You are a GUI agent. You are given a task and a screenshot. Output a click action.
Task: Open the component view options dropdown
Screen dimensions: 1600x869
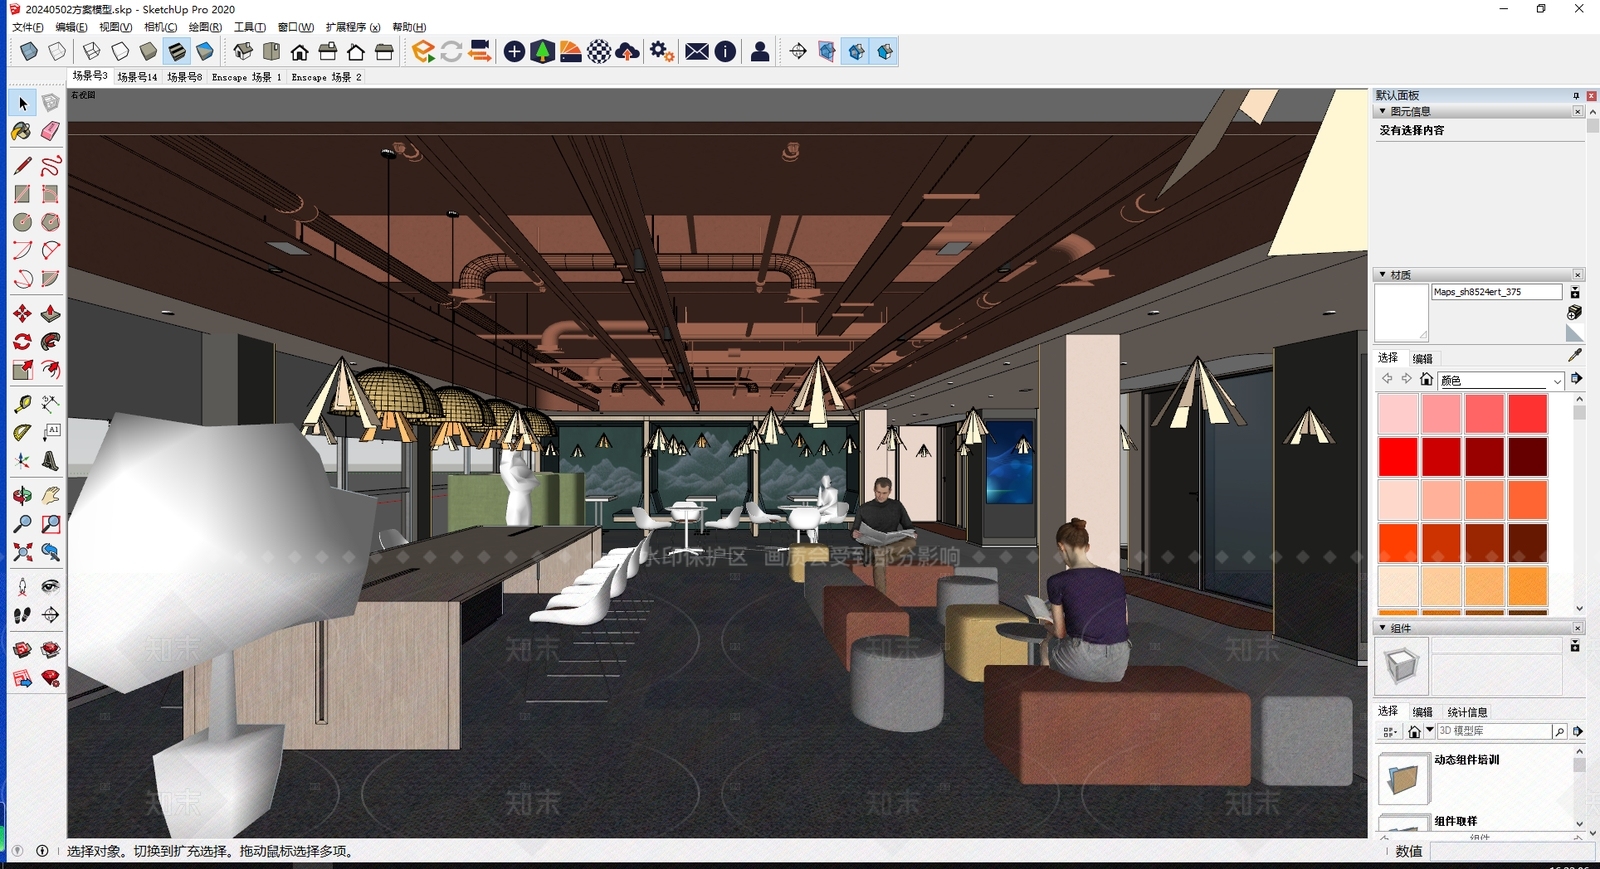[1389, 732]
